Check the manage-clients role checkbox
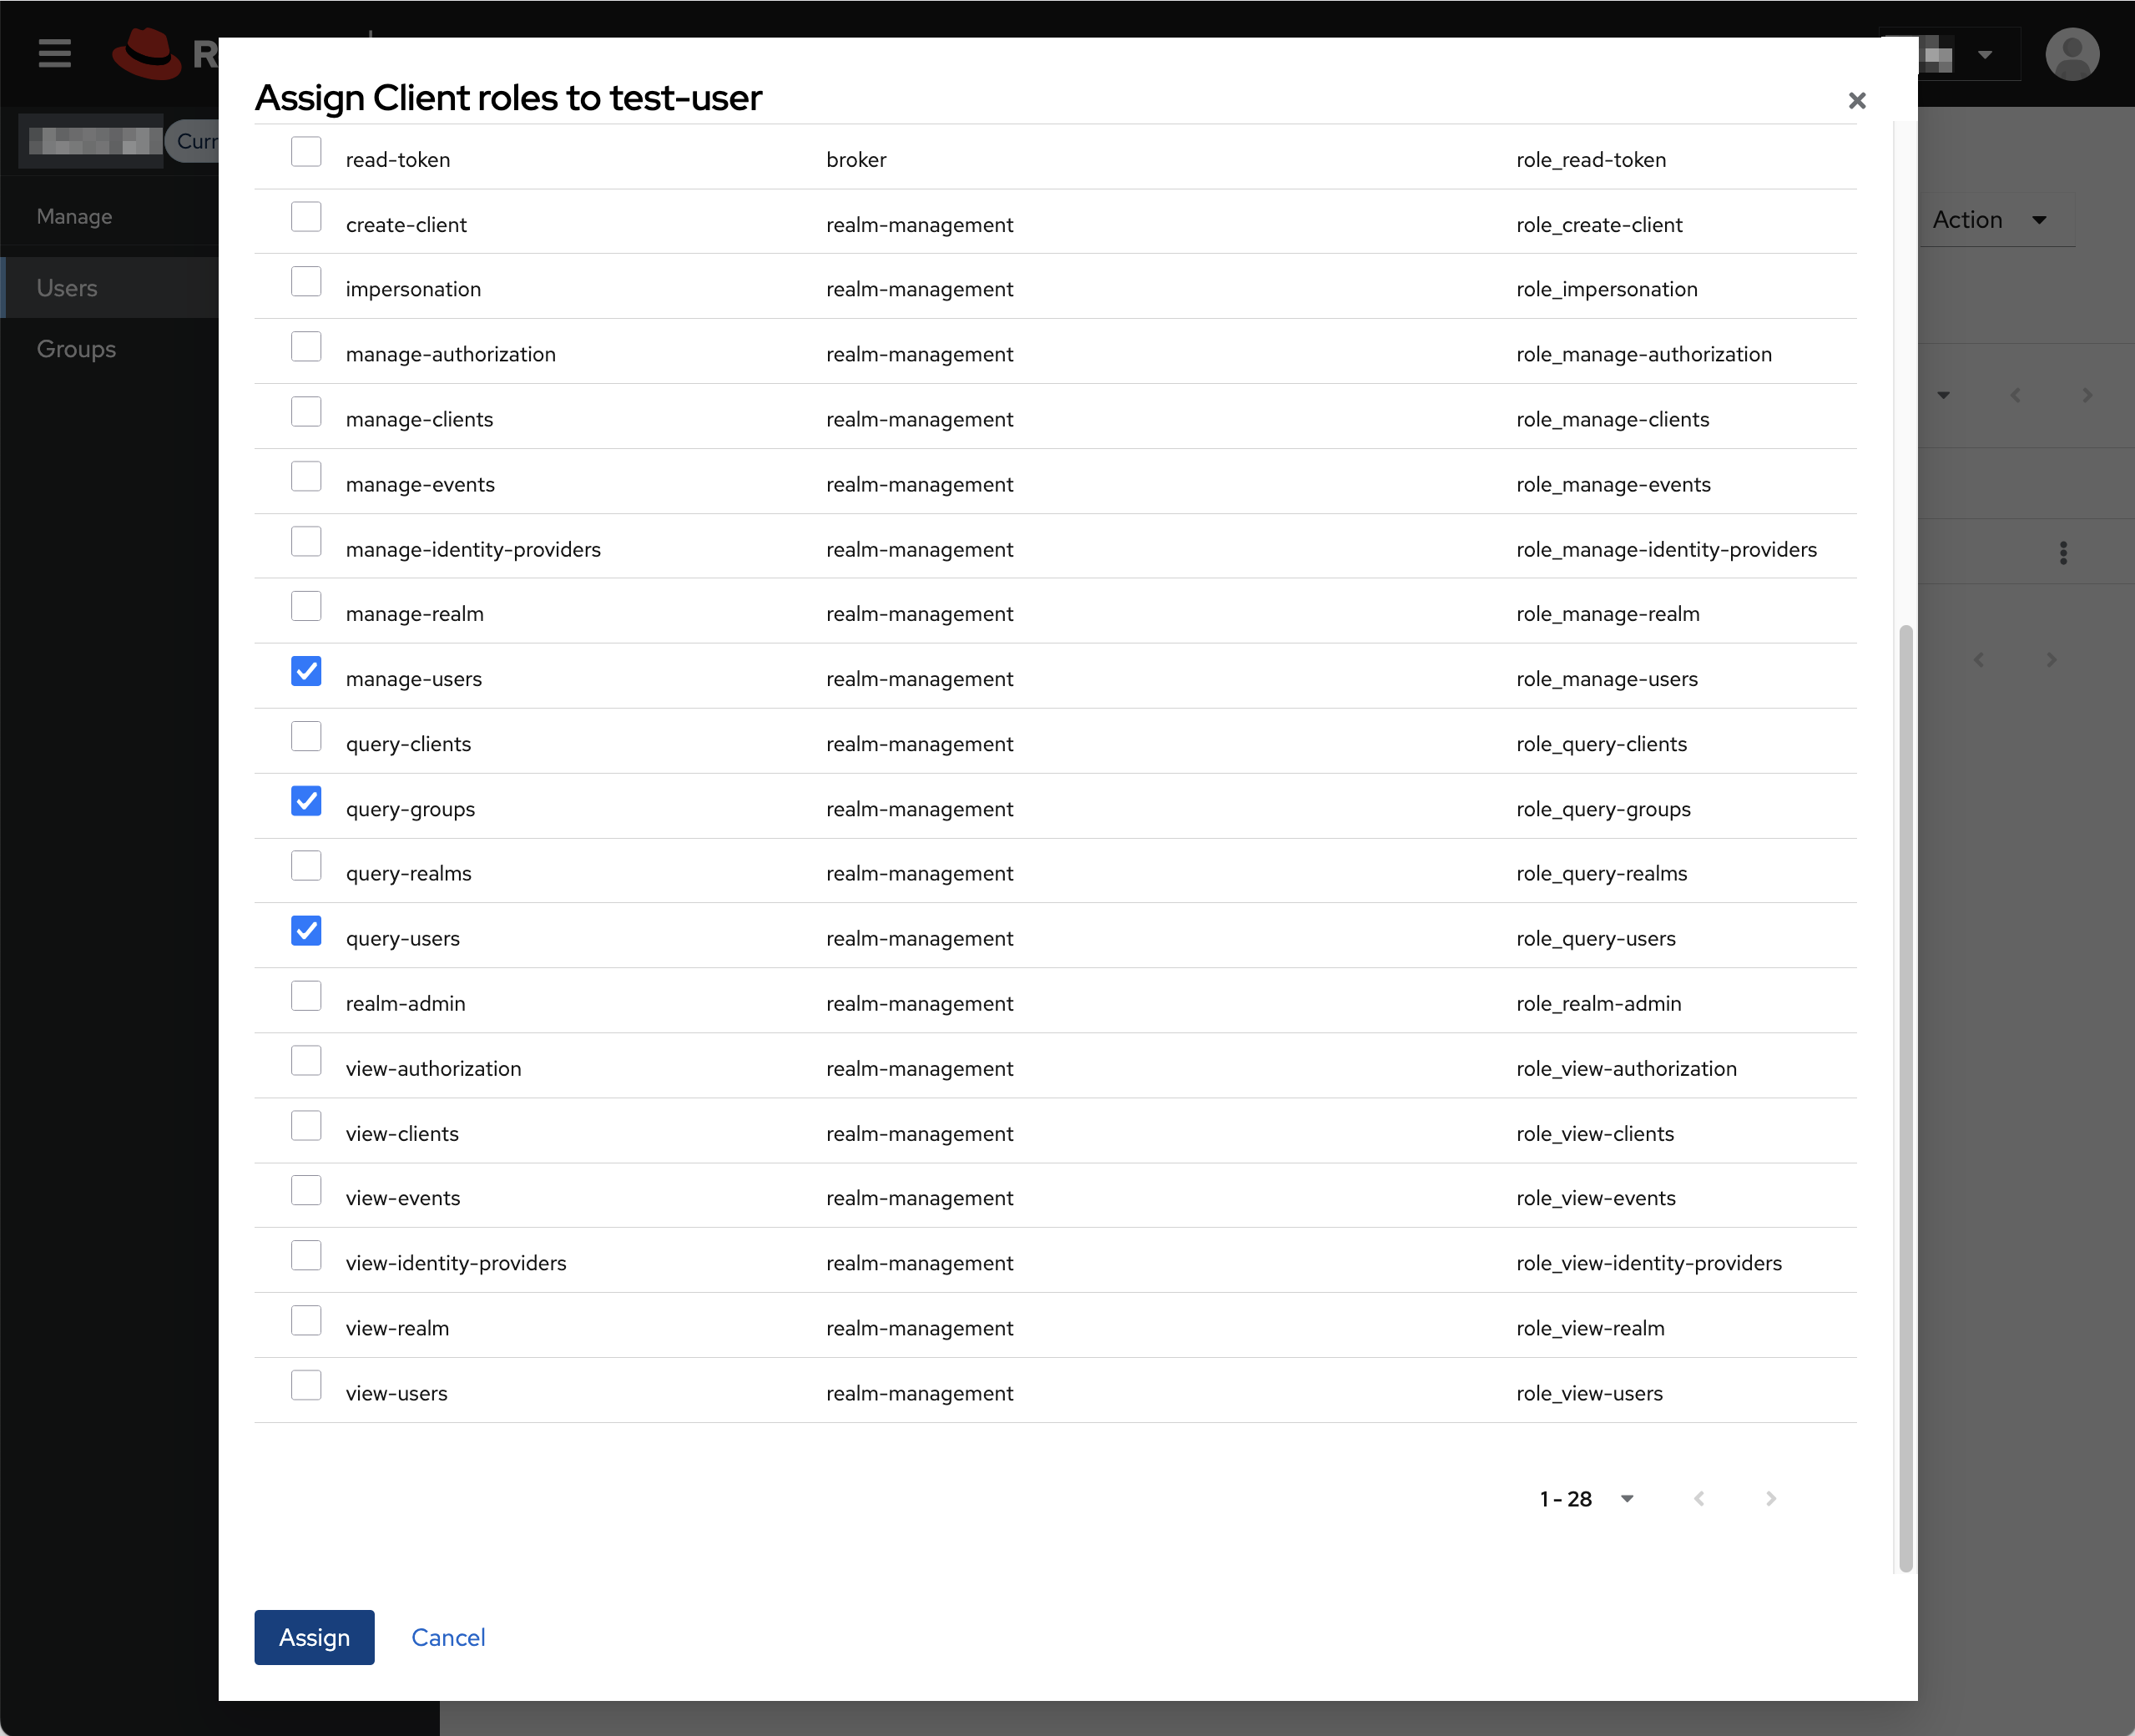 (306, 411)
